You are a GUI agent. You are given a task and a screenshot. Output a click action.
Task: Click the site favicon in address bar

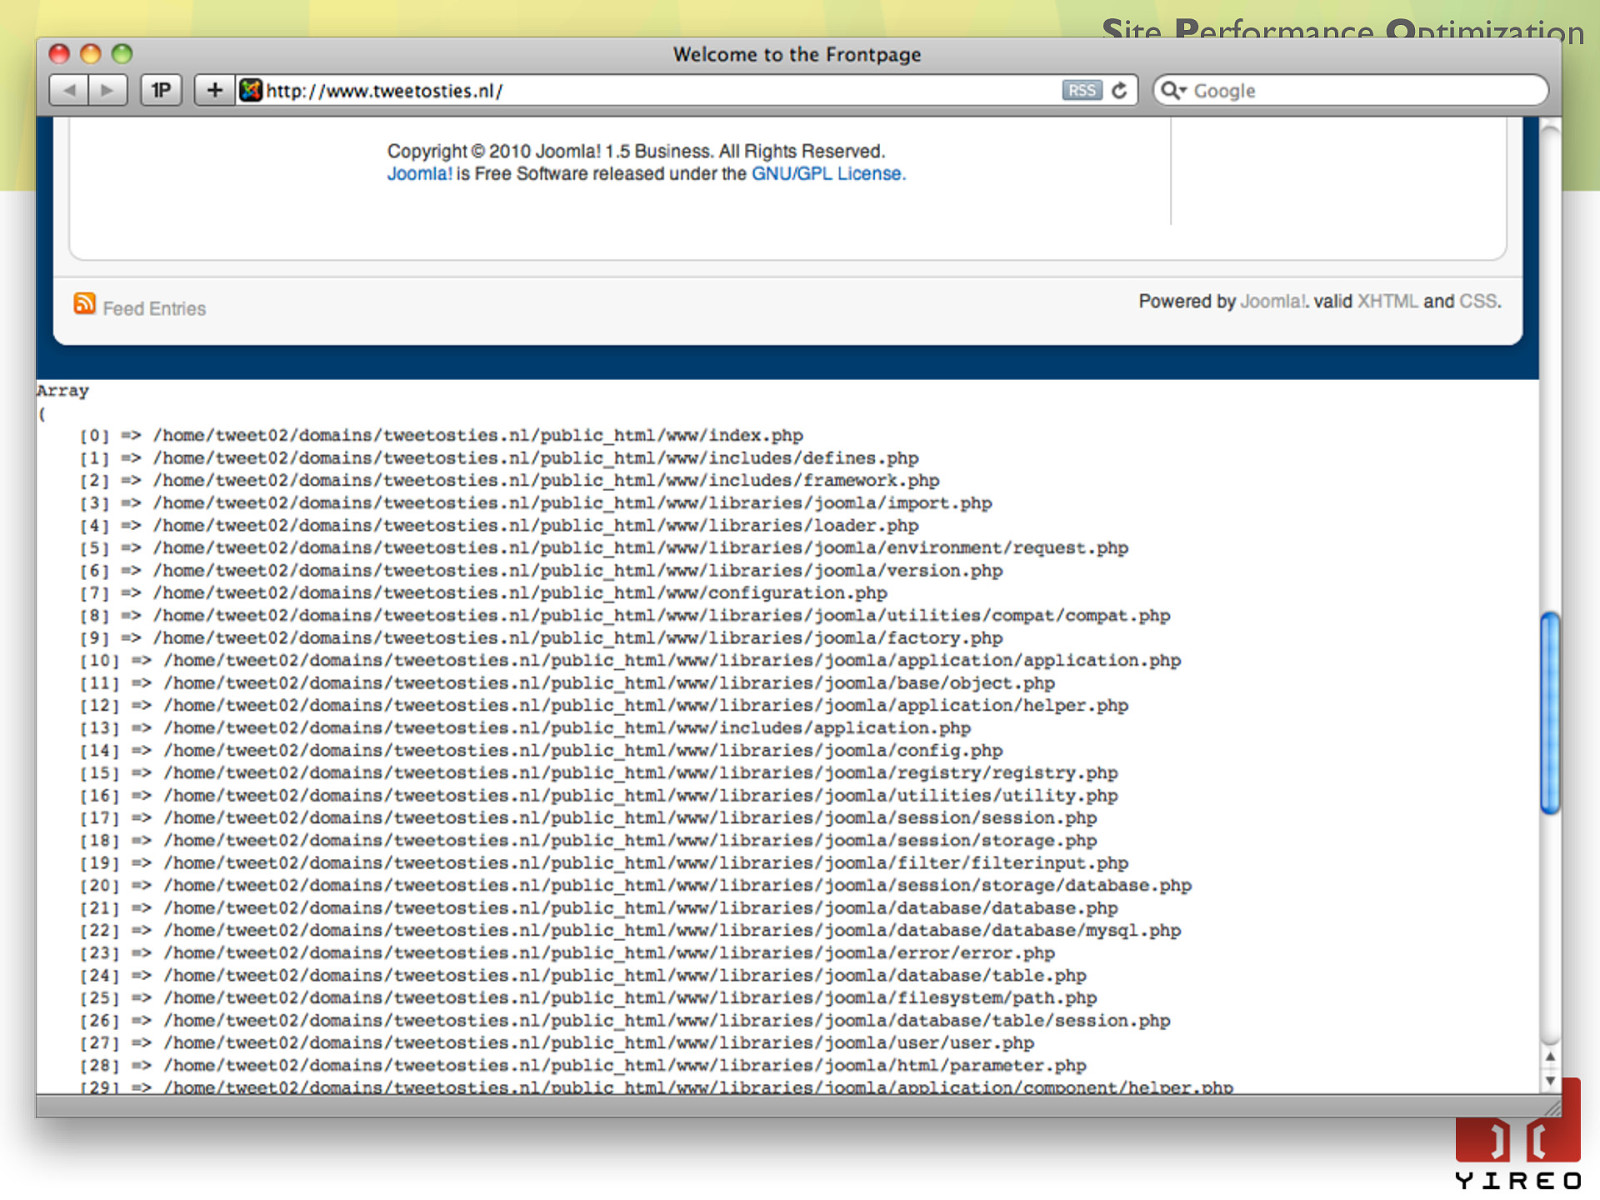click(251, 91)
